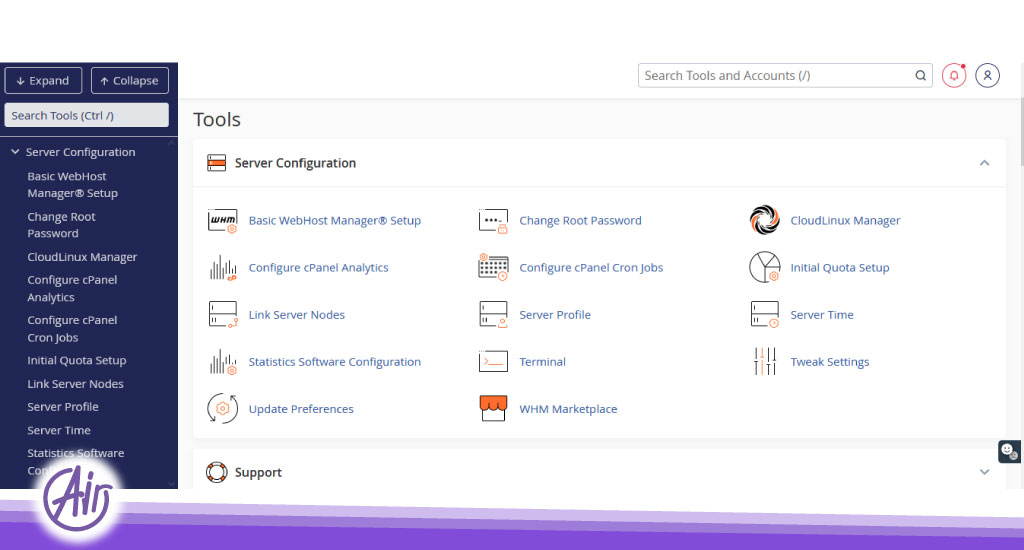Open the Link Server Nodes link
The image size is (1024, 550).
pos(296,315)
